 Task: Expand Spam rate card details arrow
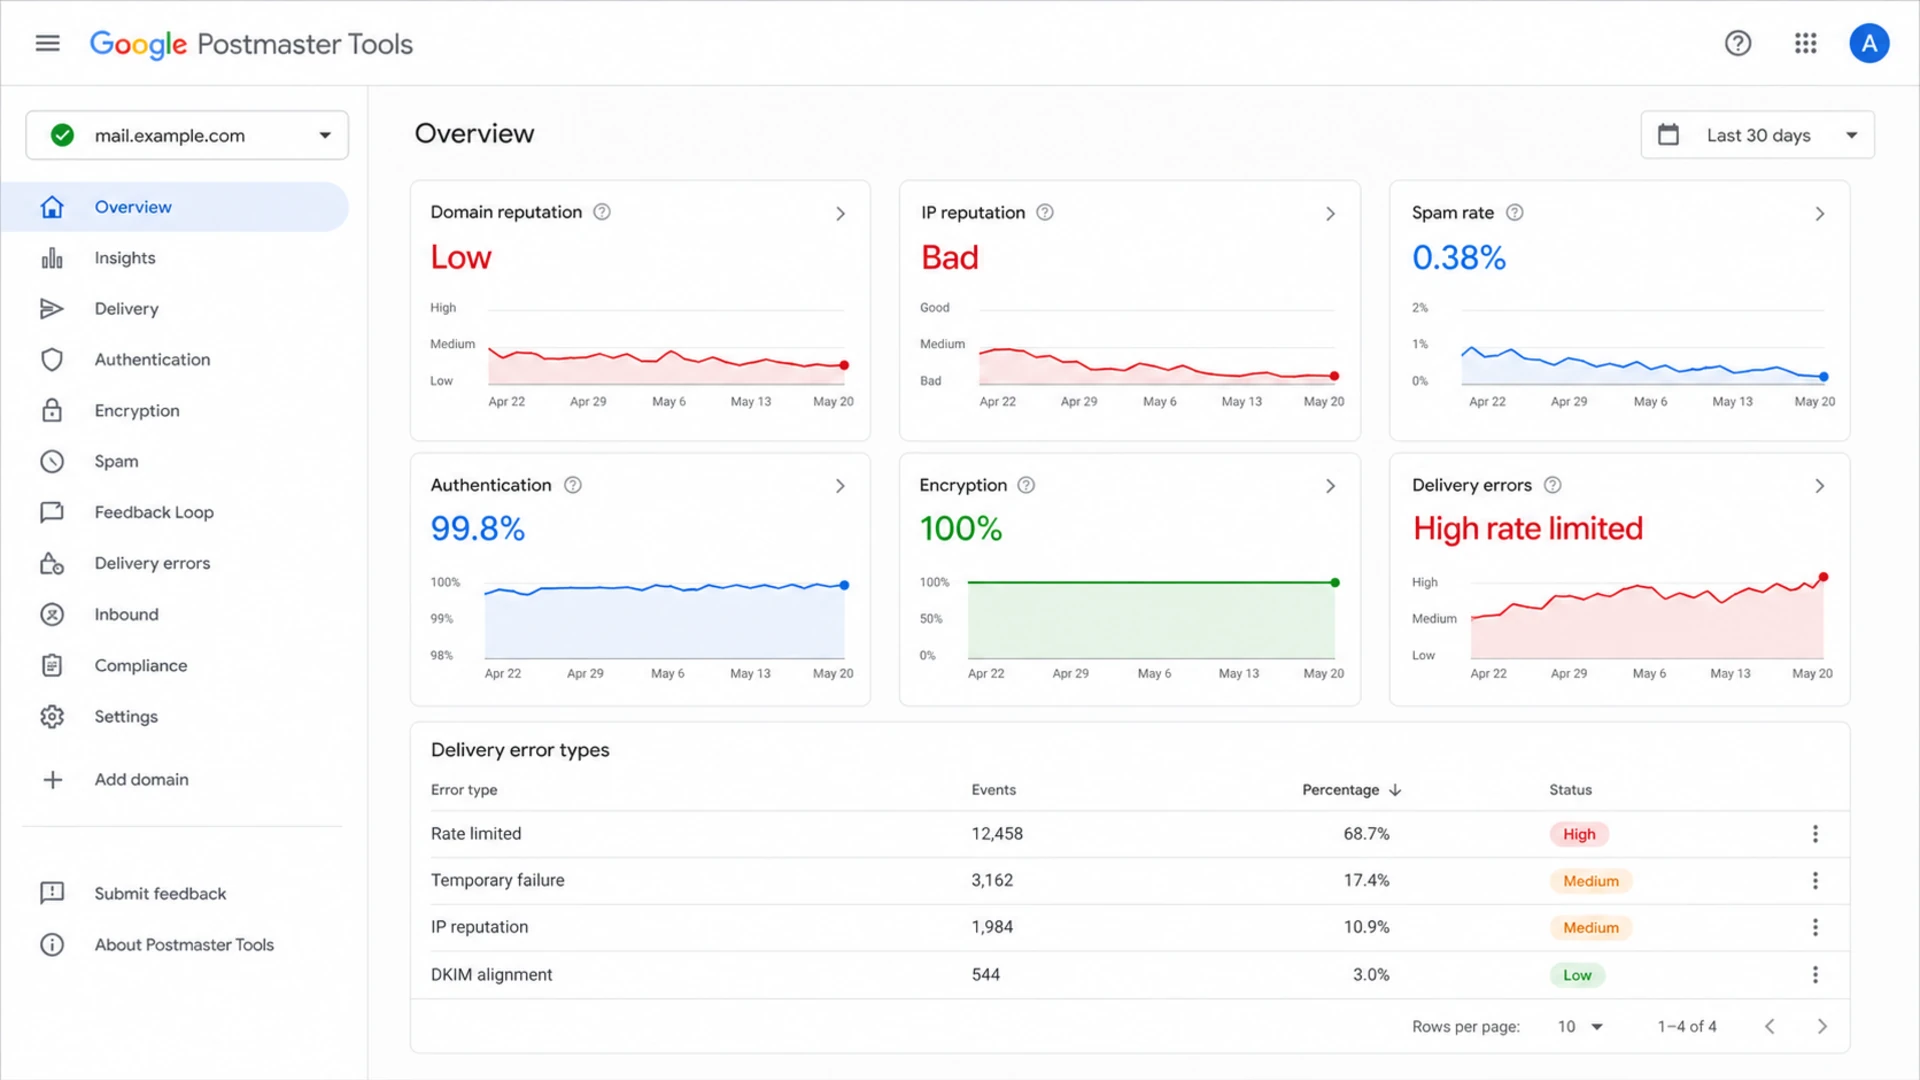[x=1820, y=213]
